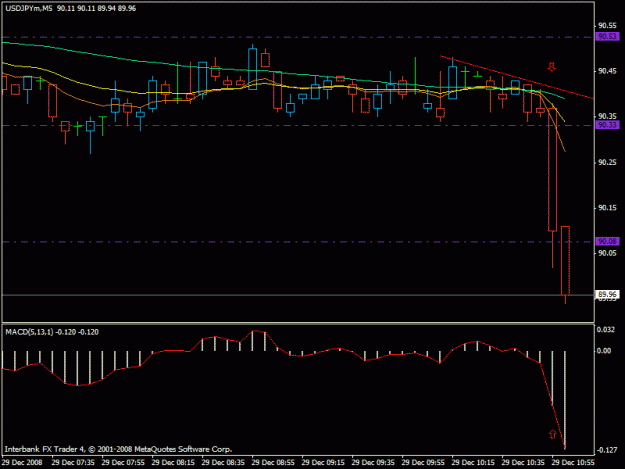Click the red down arrow marker above the trendline
The height and width of the screenshot is (469, 625).
pos(552,67)
